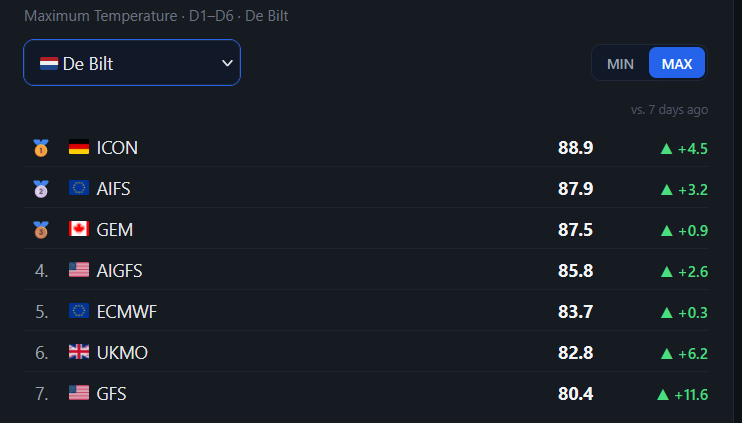This screenshot has height=423, width=742.
Task: Switch to MIN temperature
Action: (x=620, y=63)
